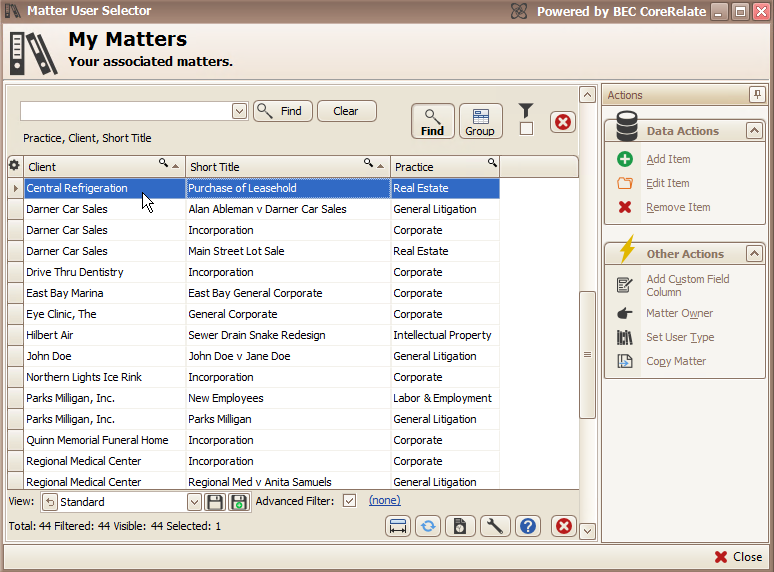The width and height of the screenshot is (774, 572).
Task: Click the document report icon in bottom toolbar
Action: pyautogui.click(x=460, y=526)
